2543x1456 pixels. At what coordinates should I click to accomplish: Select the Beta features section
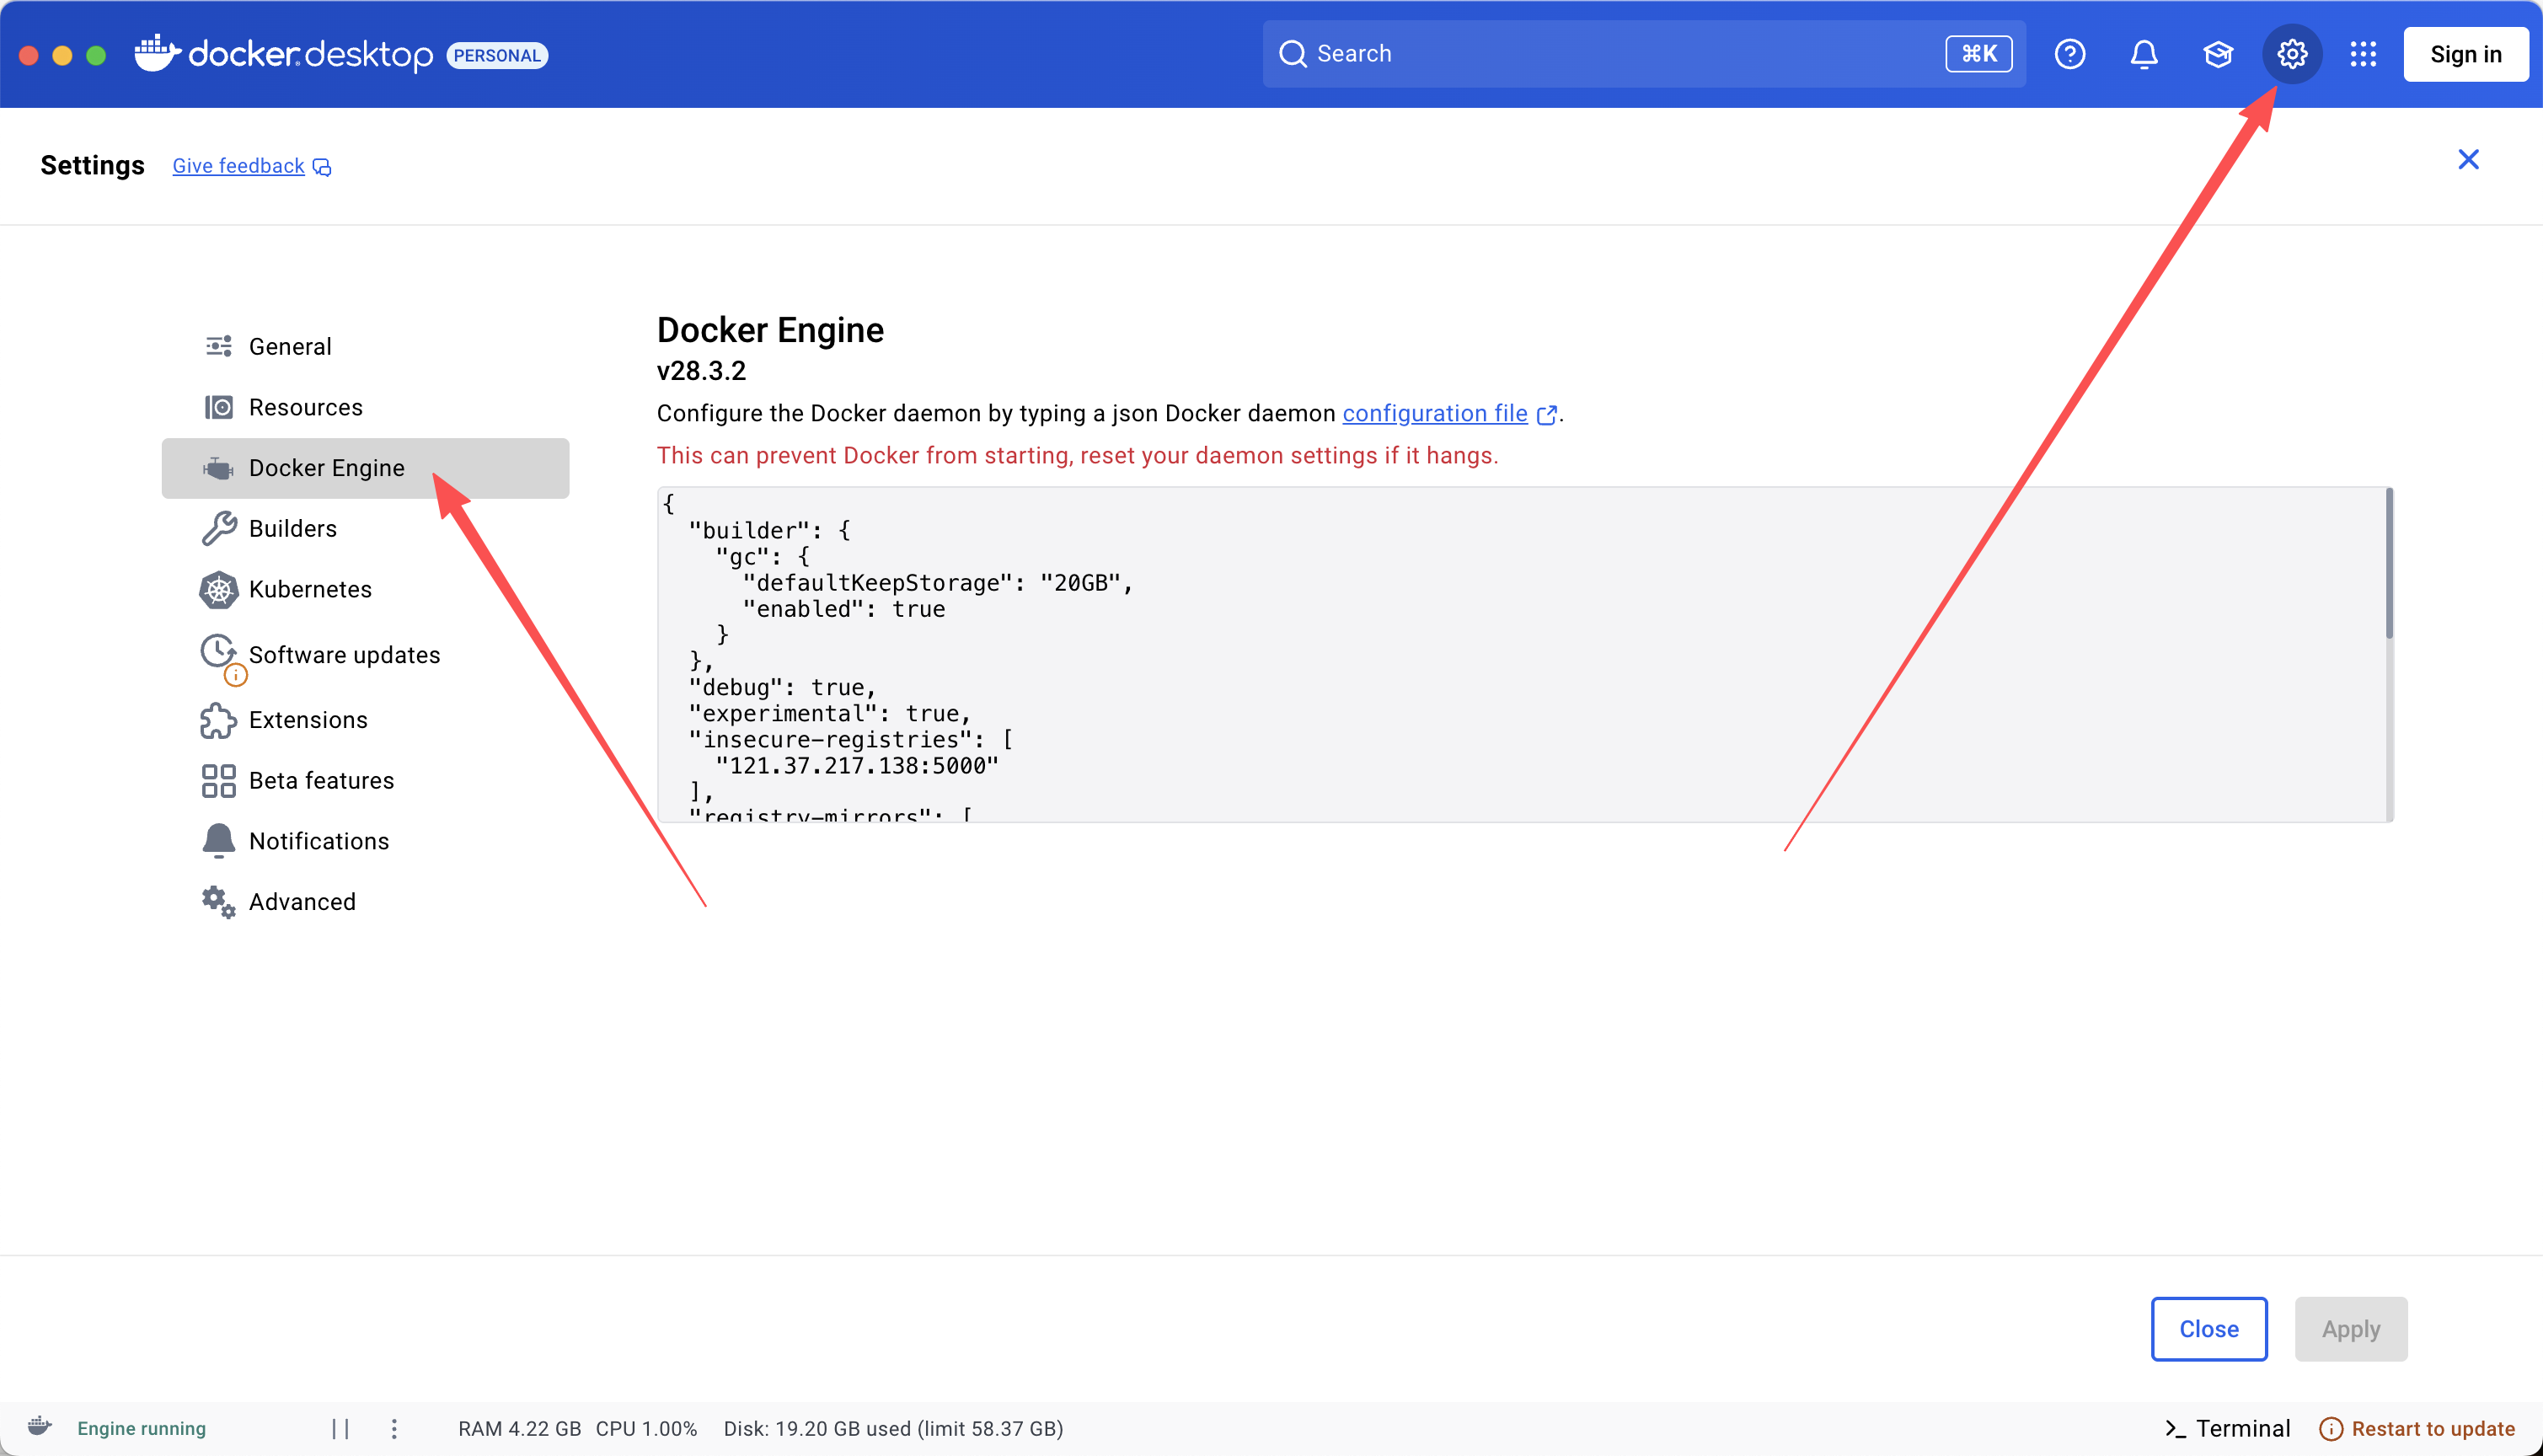pos(321,780)
